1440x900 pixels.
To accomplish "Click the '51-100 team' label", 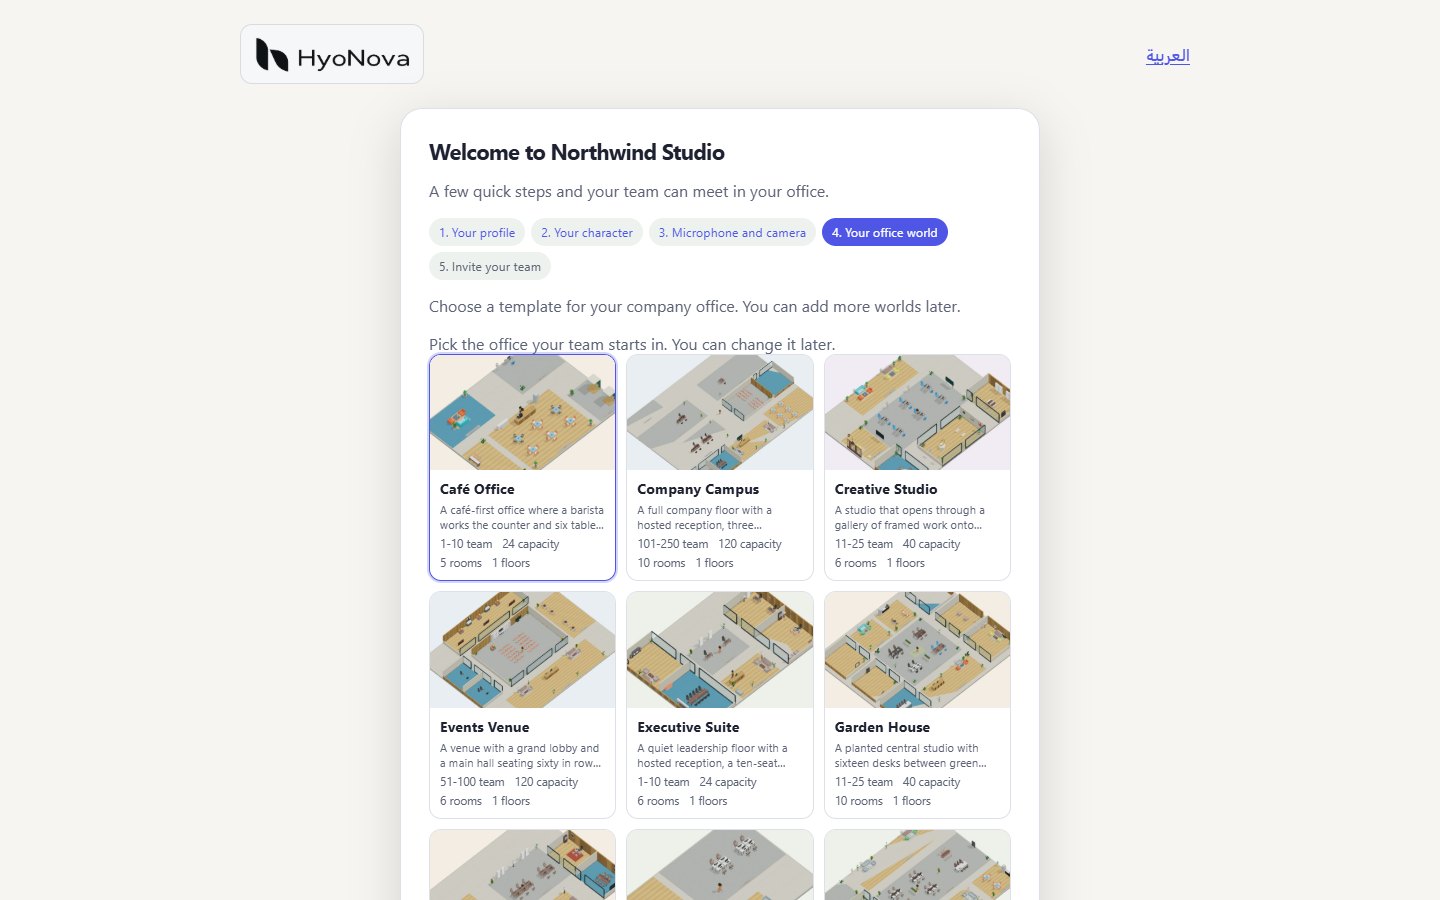I will [472, 782].
